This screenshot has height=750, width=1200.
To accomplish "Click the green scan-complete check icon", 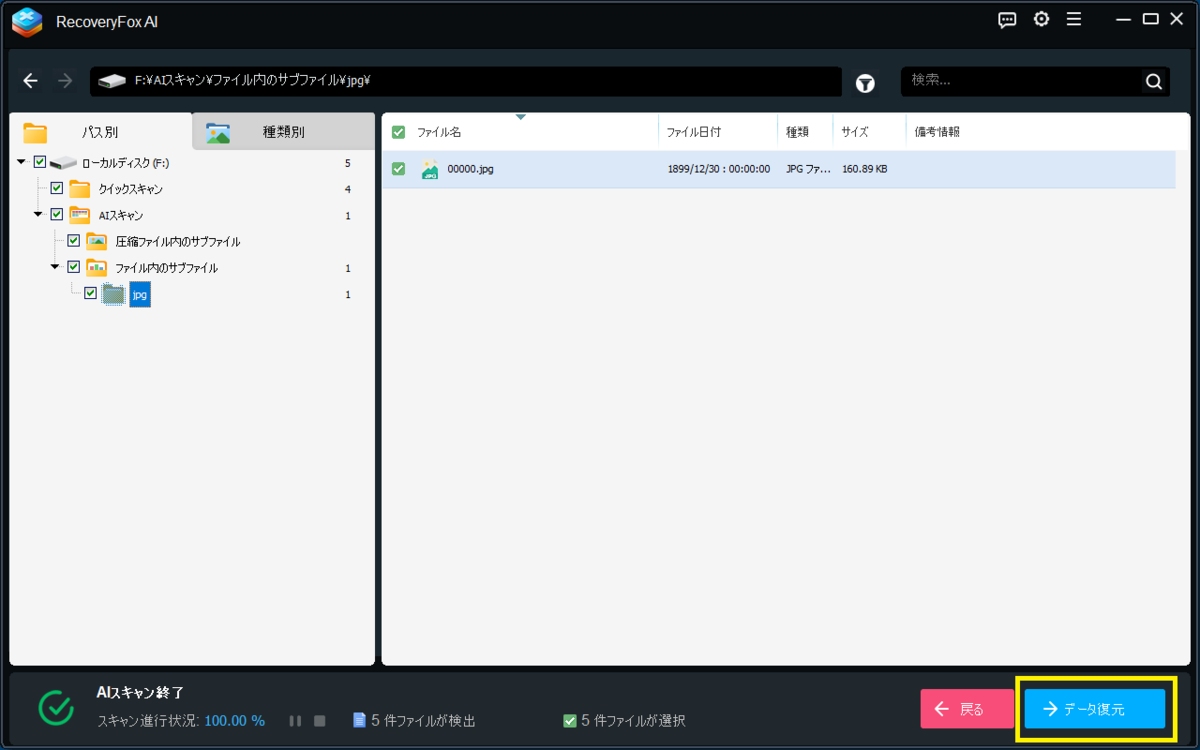I will coord(56,707).
